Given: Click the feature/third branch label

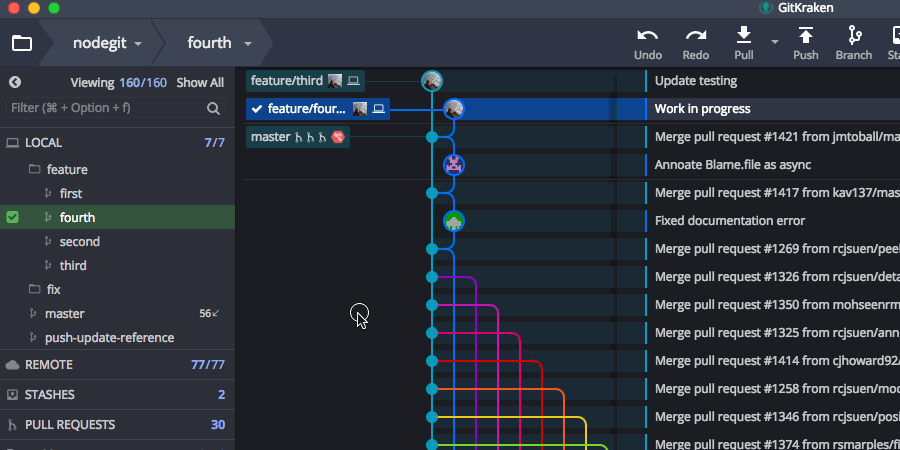Looking at the screenshot, I should [x=305, y=80].
